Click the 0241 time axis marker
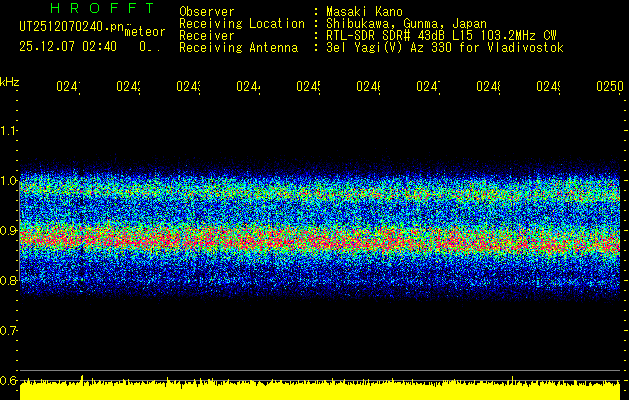This screenshot has width=629, height=400. (x=68, y=87)
